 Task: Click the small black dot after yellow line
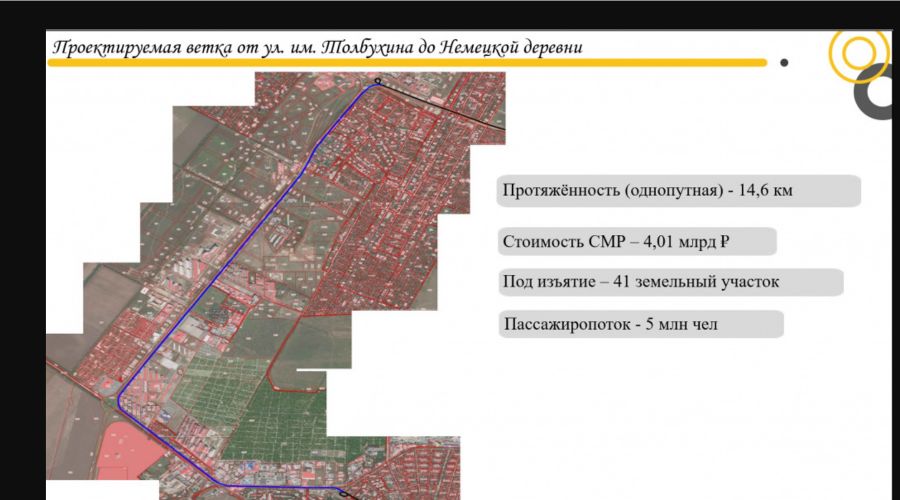coord(784,62)
